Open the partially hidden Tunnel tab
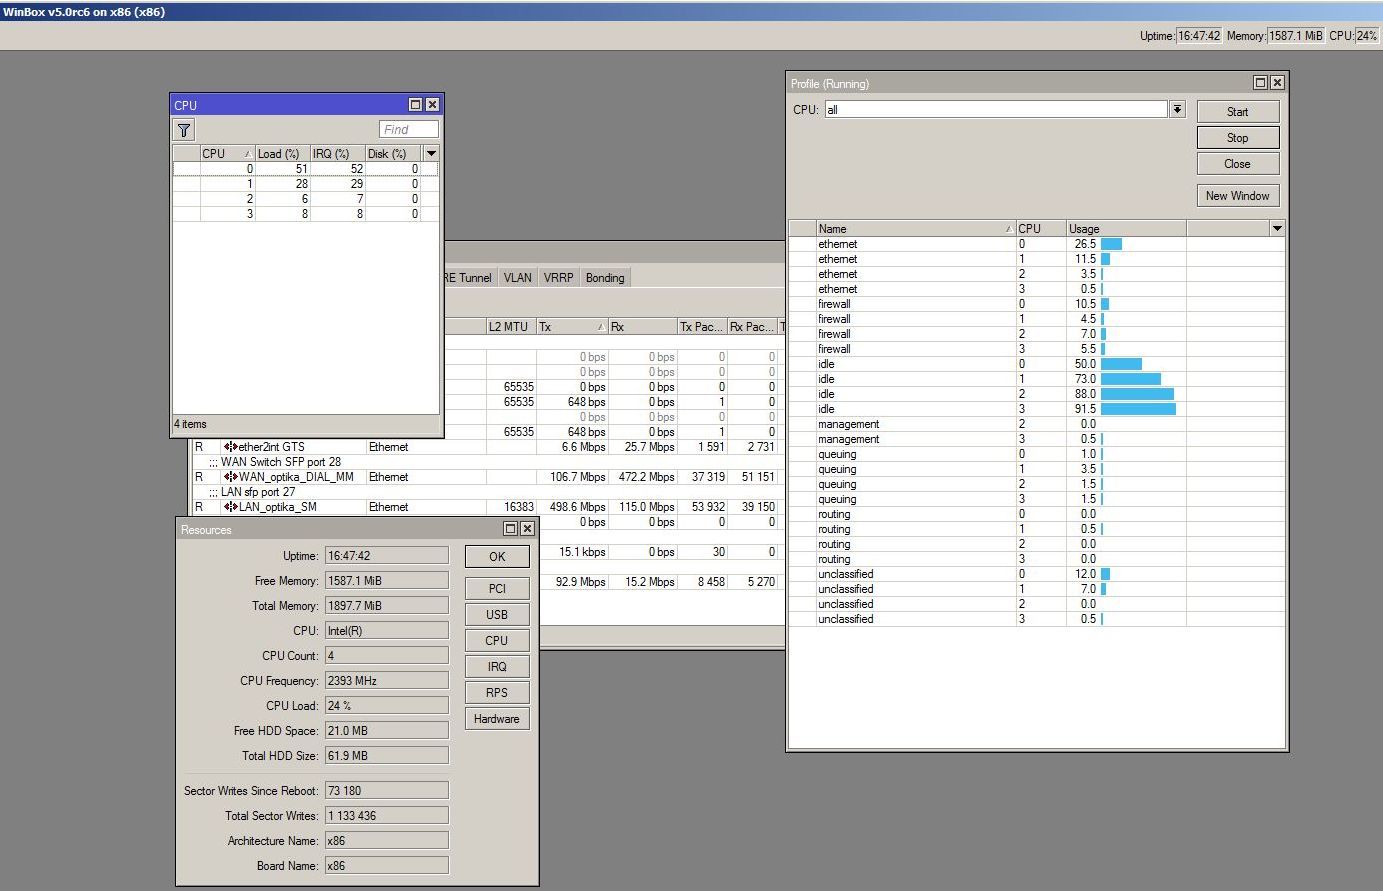Screen dimensions: 1383x891 [470, 278]
